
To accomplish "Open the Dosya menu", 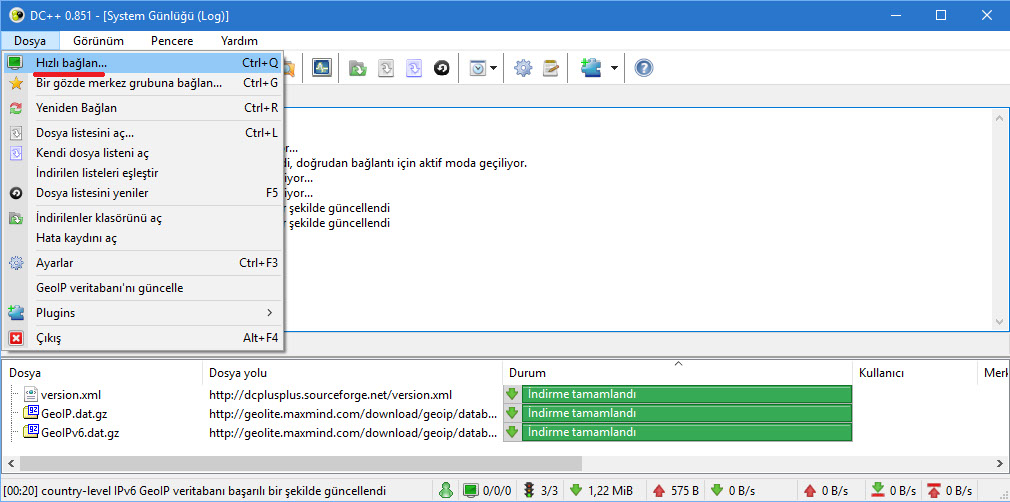I will (30, 41).
